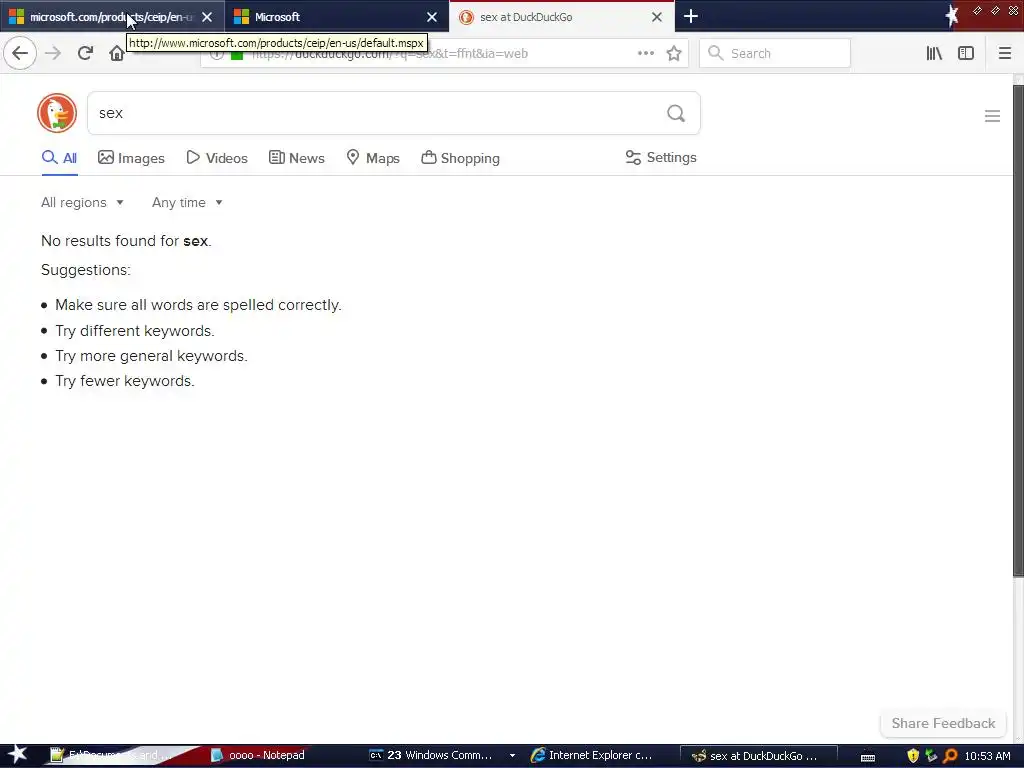This screenshot has height=768, width=1024.
Task: Open the star Start button on taskbar
Action: (17, 755)
